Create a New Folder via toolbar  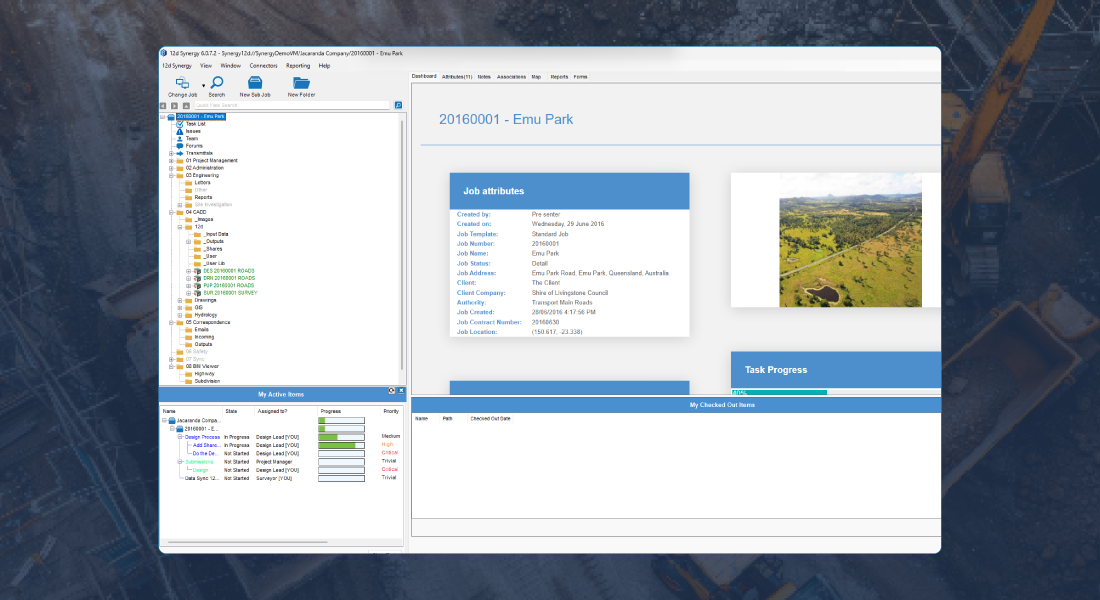pos(301,83)
